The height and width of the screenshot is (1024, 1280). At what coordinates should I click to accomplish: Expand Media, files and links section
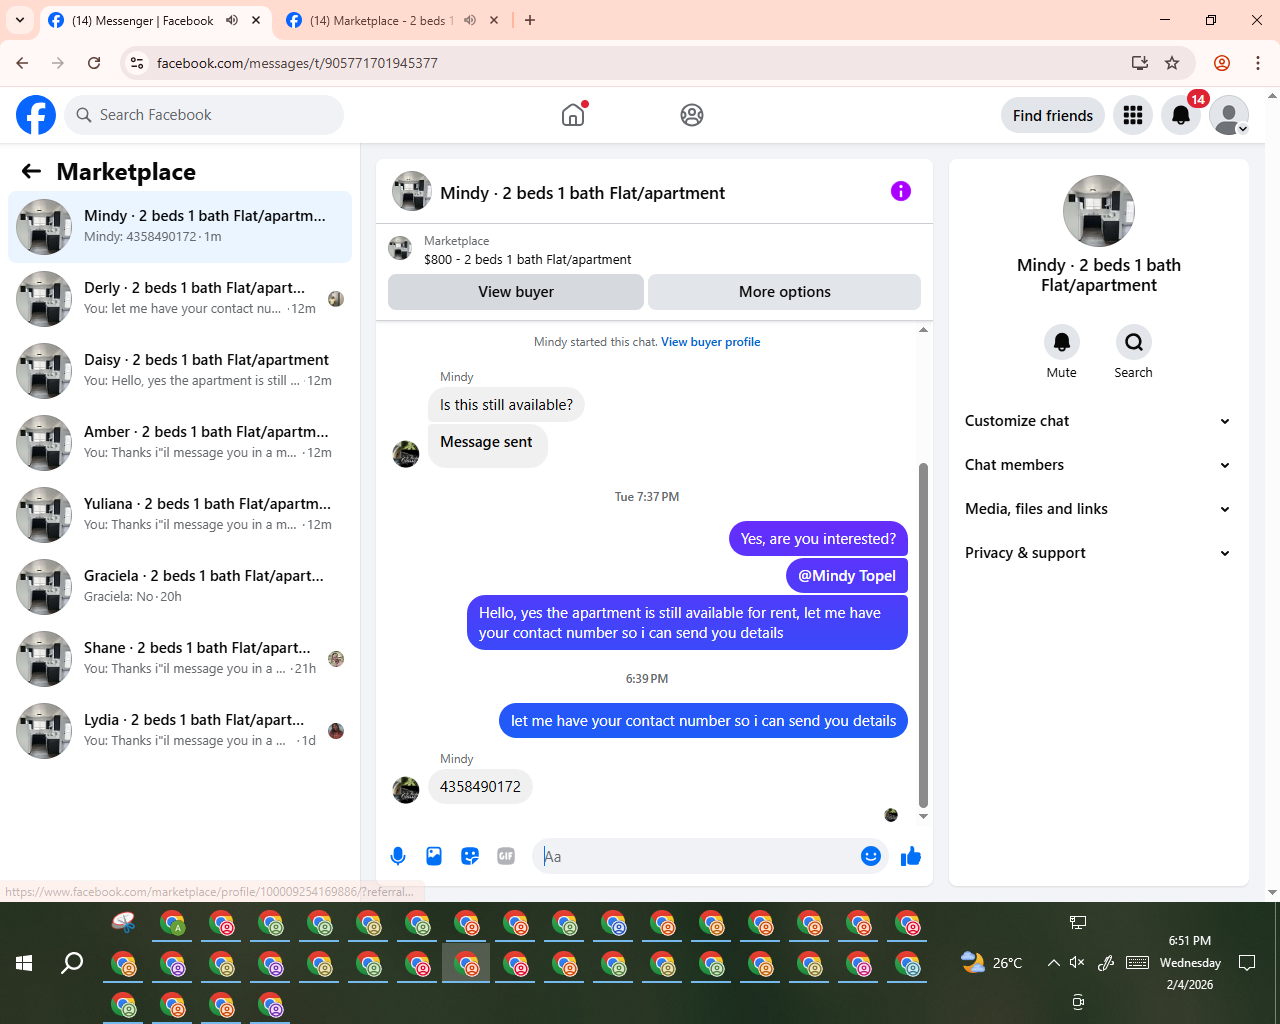(1098, 509)
